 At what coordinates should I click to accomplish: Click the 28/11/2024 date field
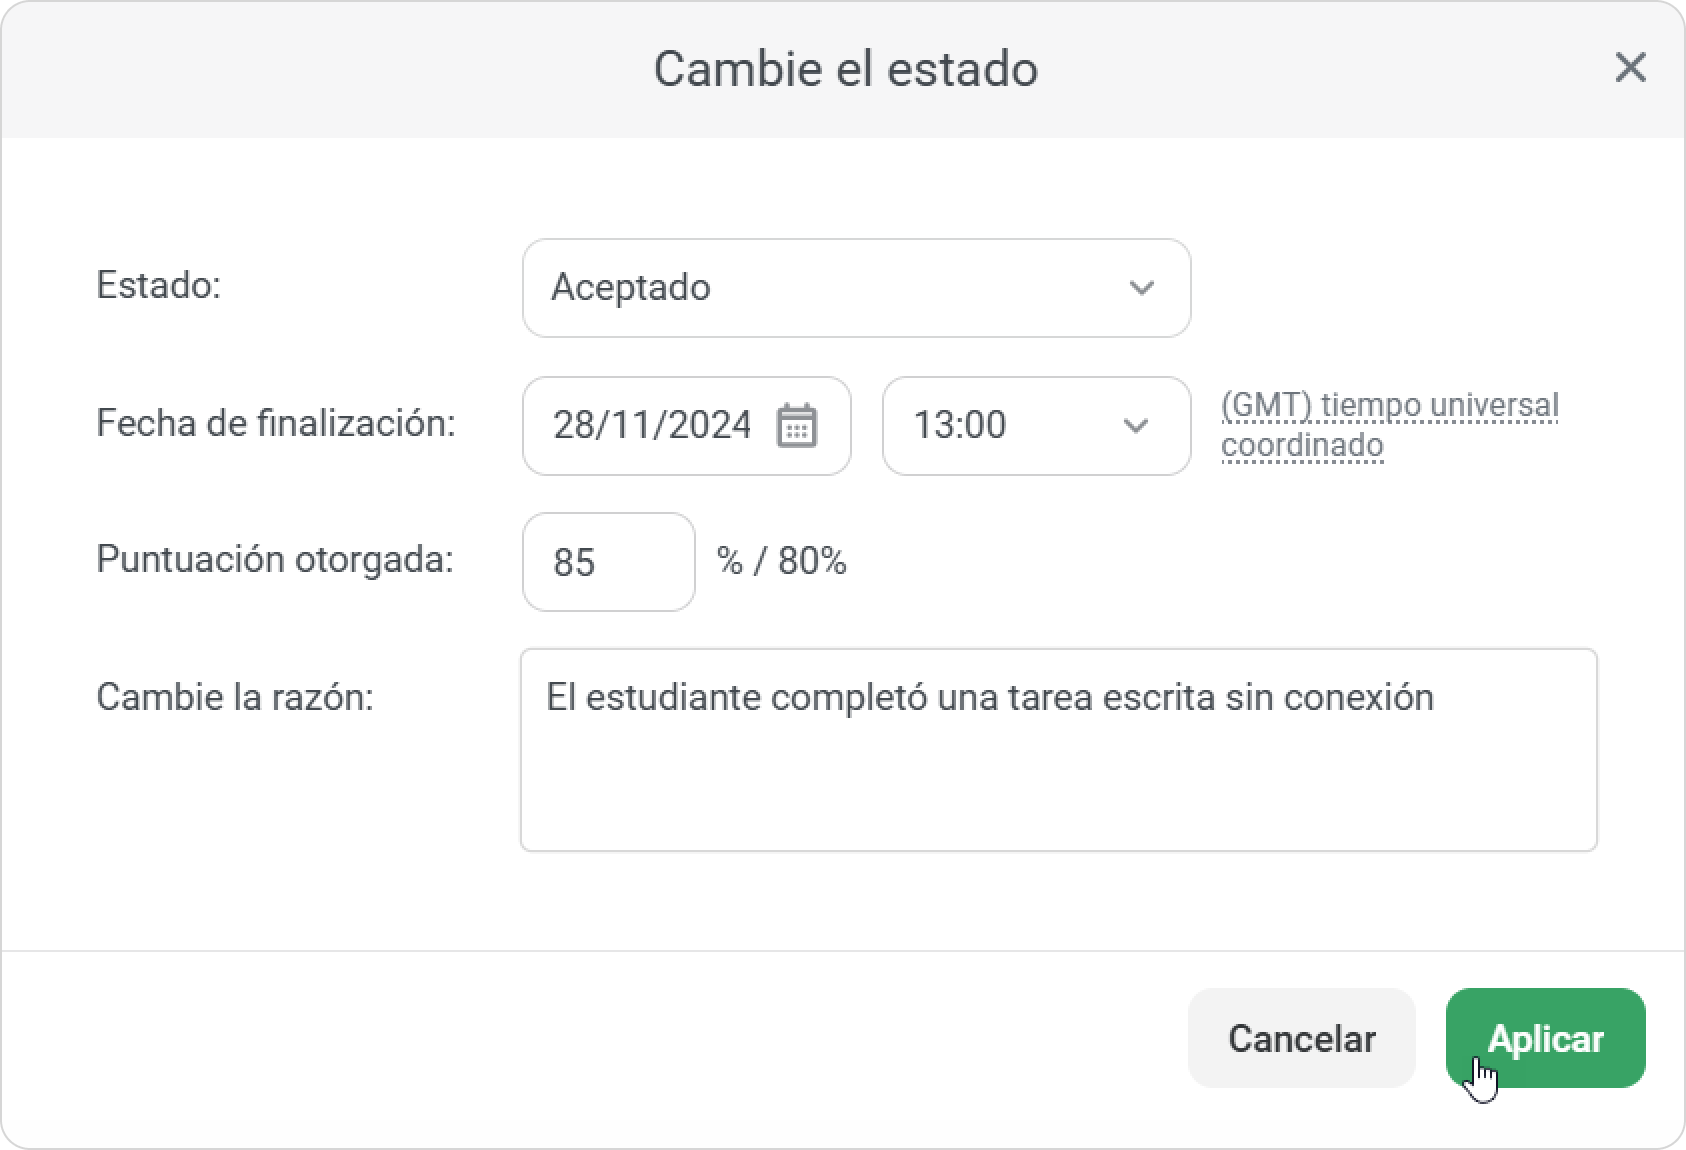pos(686,425)
